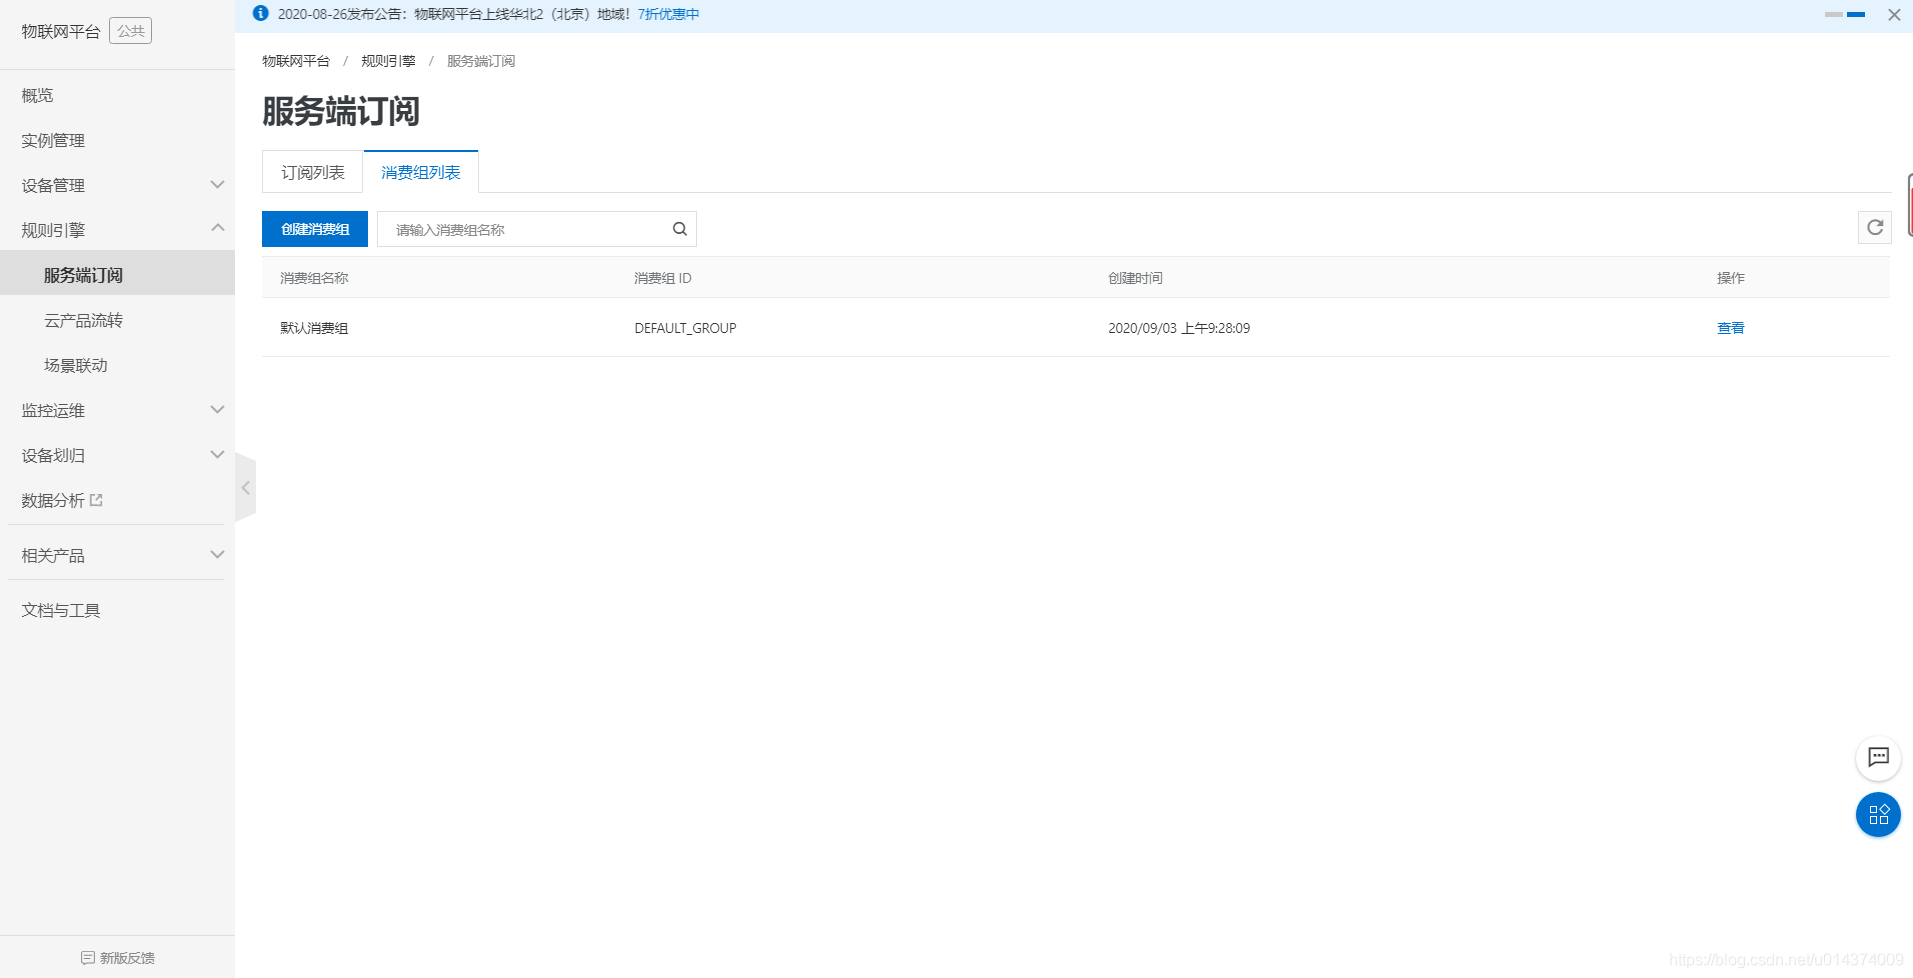Screen dimensions: 1913x978
Task: Select 服务端订阅 sidebar item
Action: click(117, 274)
